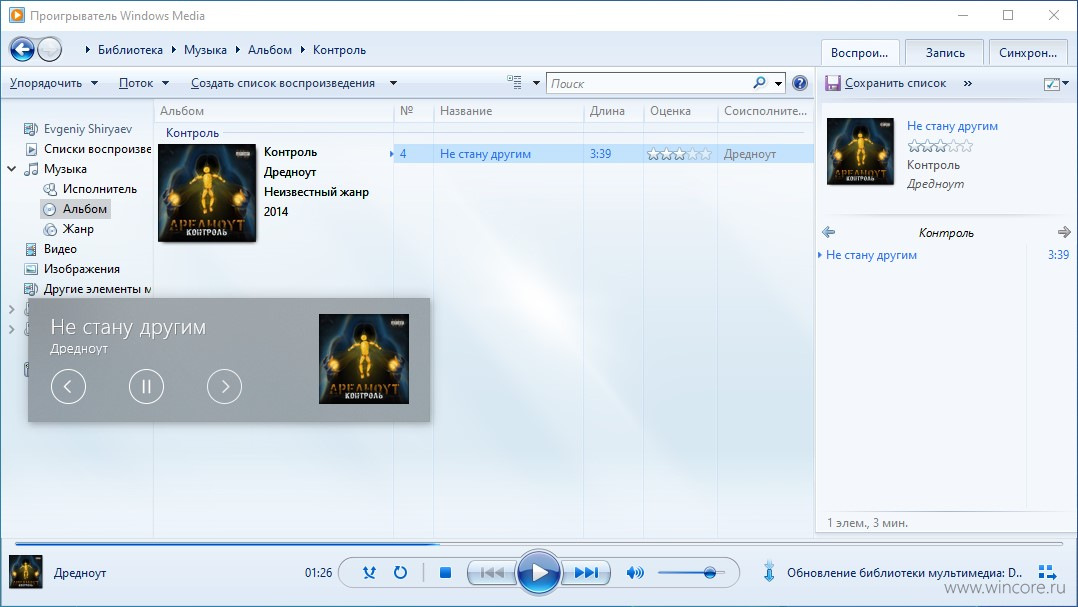Show more list pane commands chevron
The width and height of the screenshot is (1078, 607).
point(967,83)
